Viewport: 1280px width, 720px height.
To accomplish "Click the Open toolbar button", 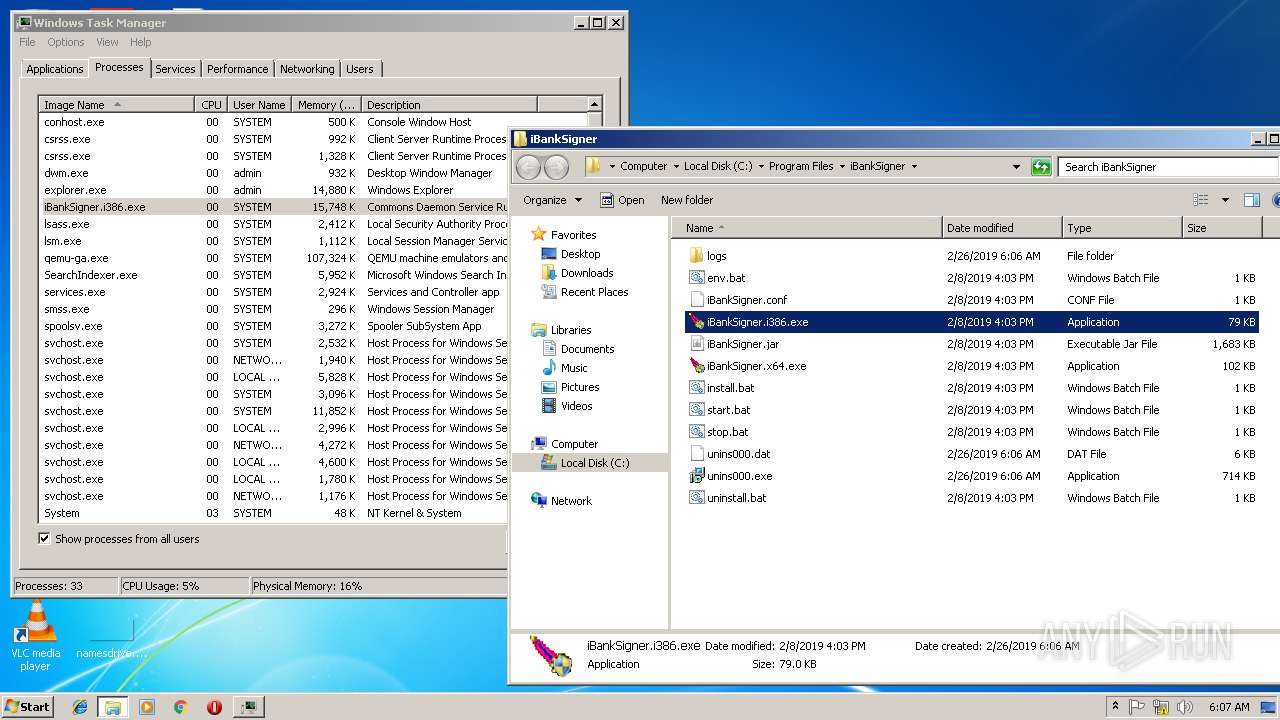I will (x=622, y=200).
